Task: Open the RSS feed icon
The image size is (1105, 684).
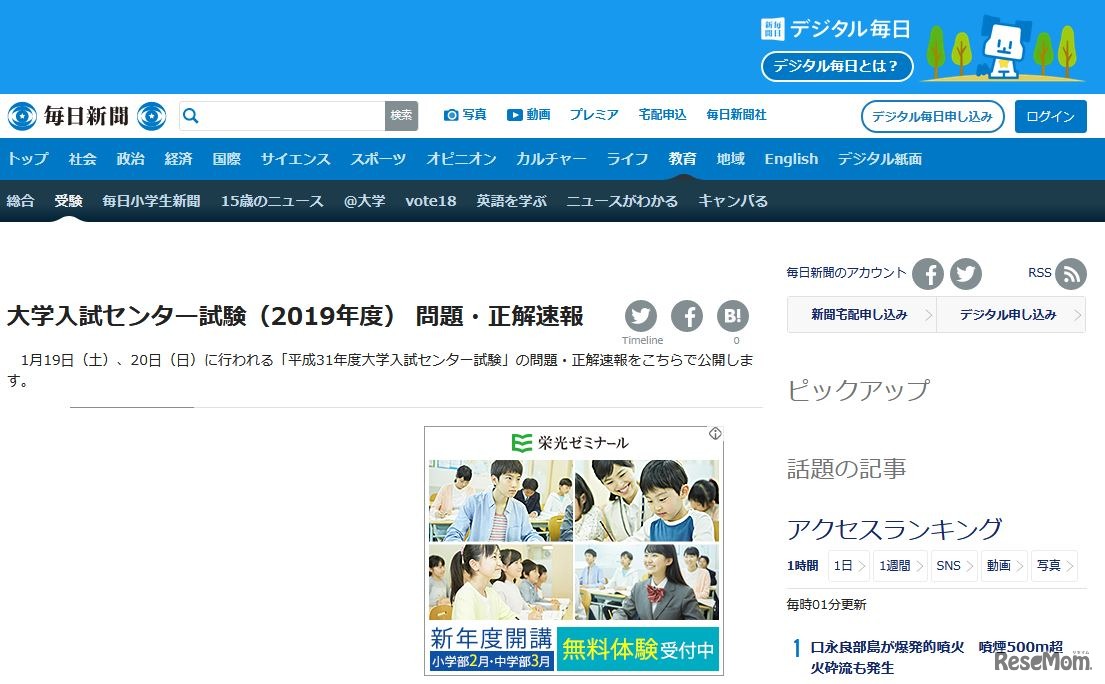Action: (1071, 273)
